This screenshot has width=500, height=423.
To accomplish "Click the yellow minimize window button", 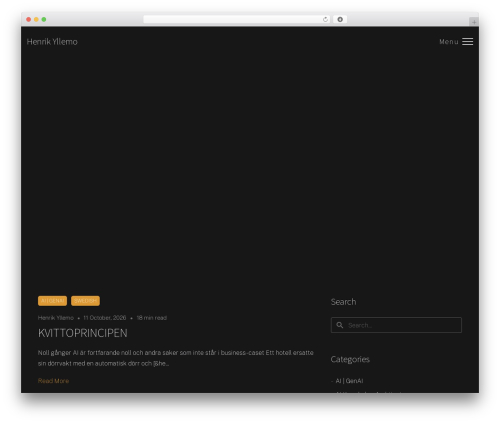I will (x=36, y=19).
